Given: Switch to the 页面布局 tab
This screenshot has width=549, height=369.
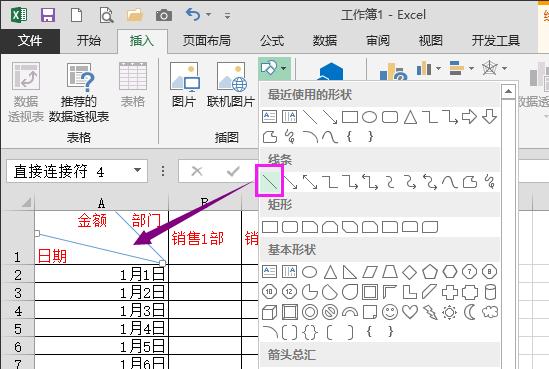Looking at the screenshot, I should pyautogui.click(x=206, y=41).
